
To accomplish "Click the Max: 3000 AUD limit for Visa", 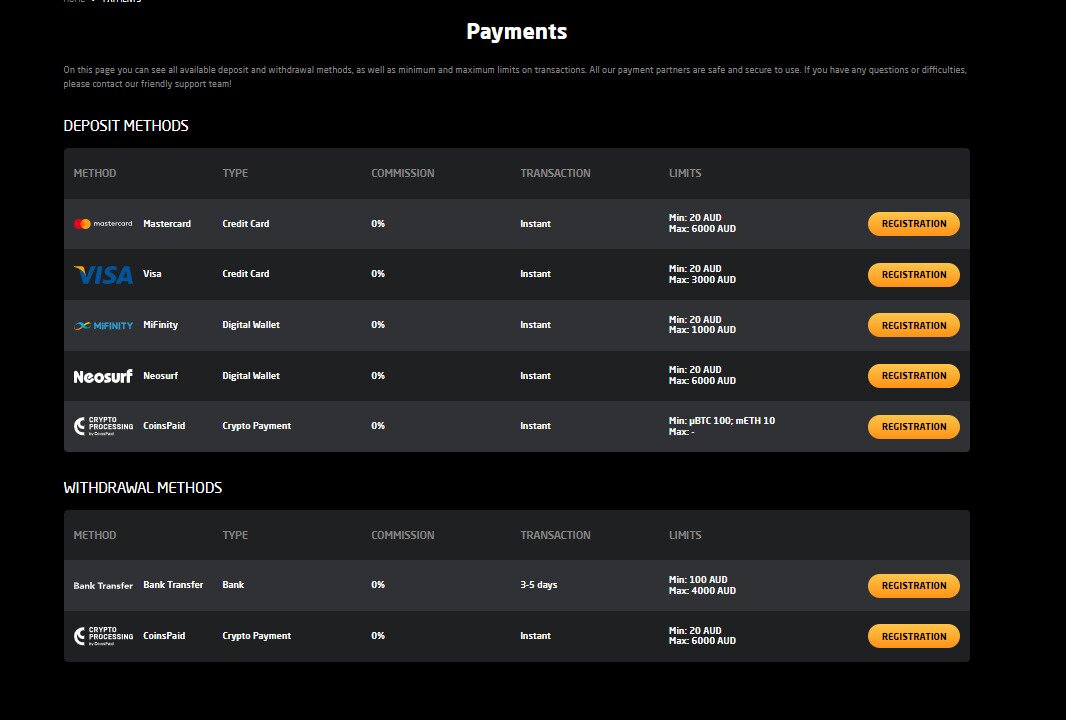I will 702,280.
